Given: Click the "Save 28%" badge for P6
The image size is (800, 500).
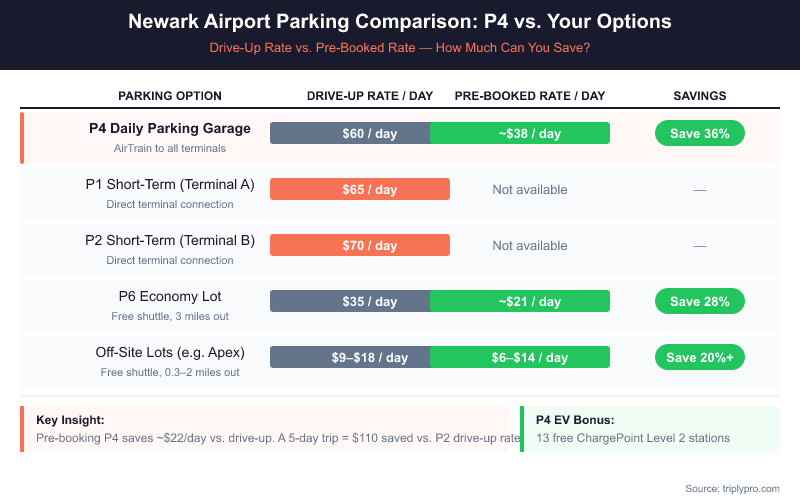Looking at the screenshot, I should coord(700,302).
